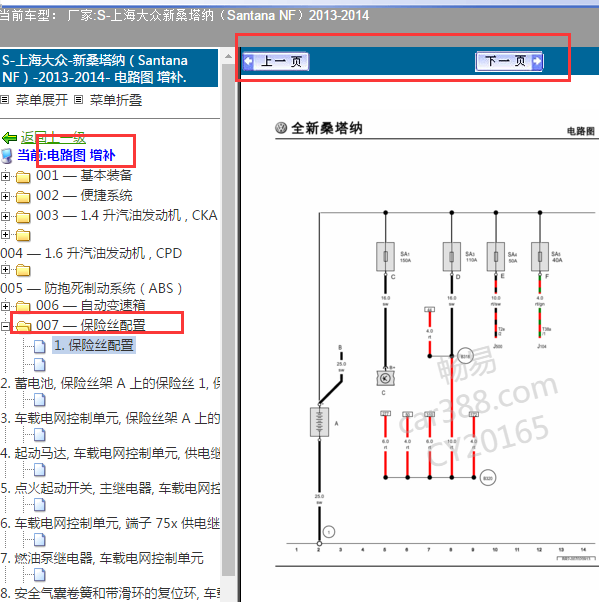This screenshot has width=599, height=602.
Task: Click the 返回上一级 back link
Action: (53, 137)
